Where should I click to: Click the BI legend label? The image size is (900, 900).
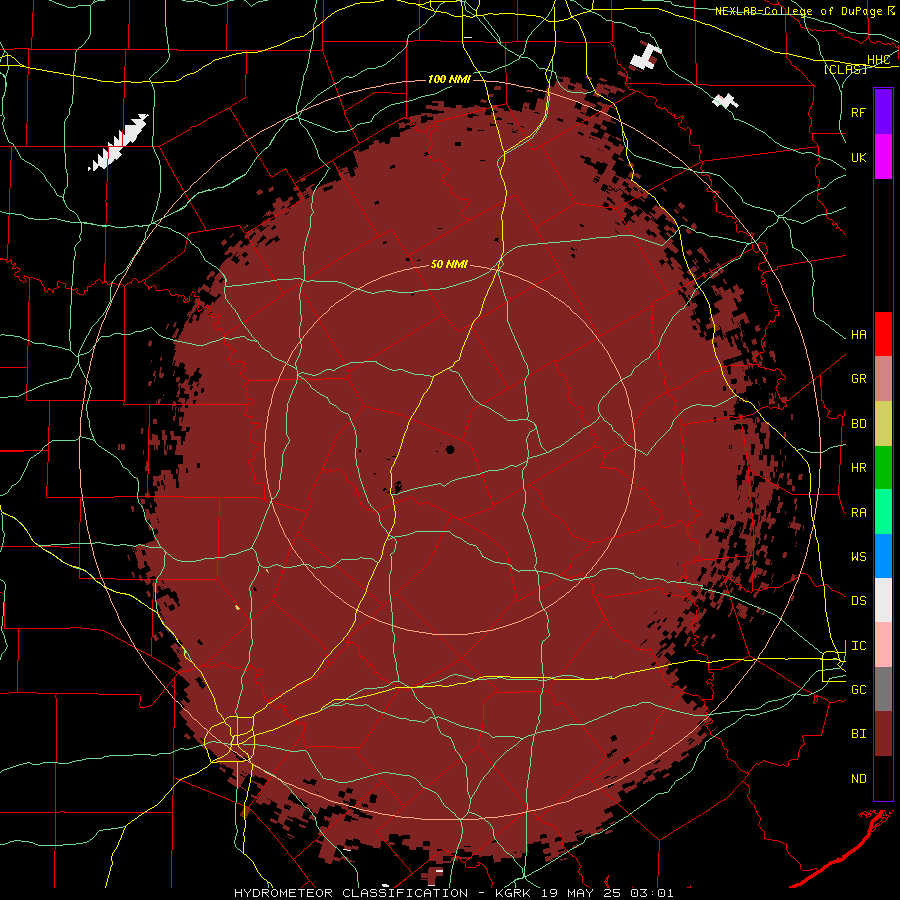tap(858, 734)
